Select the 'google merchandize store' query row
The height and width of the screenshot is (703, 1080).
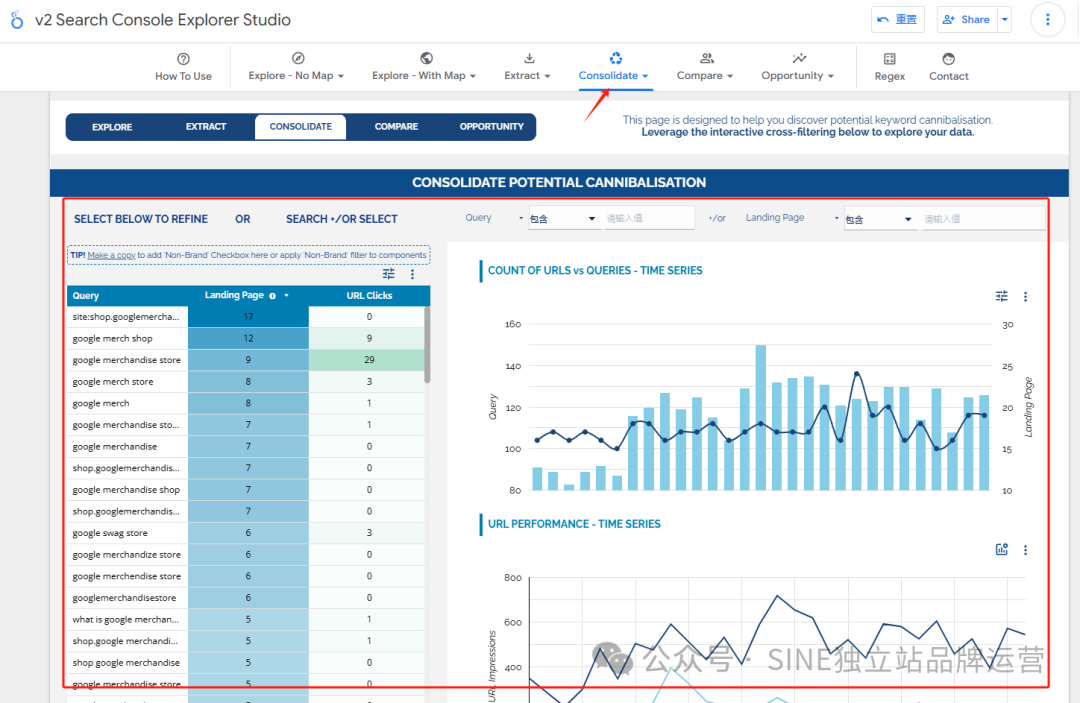tap(248, 554)
